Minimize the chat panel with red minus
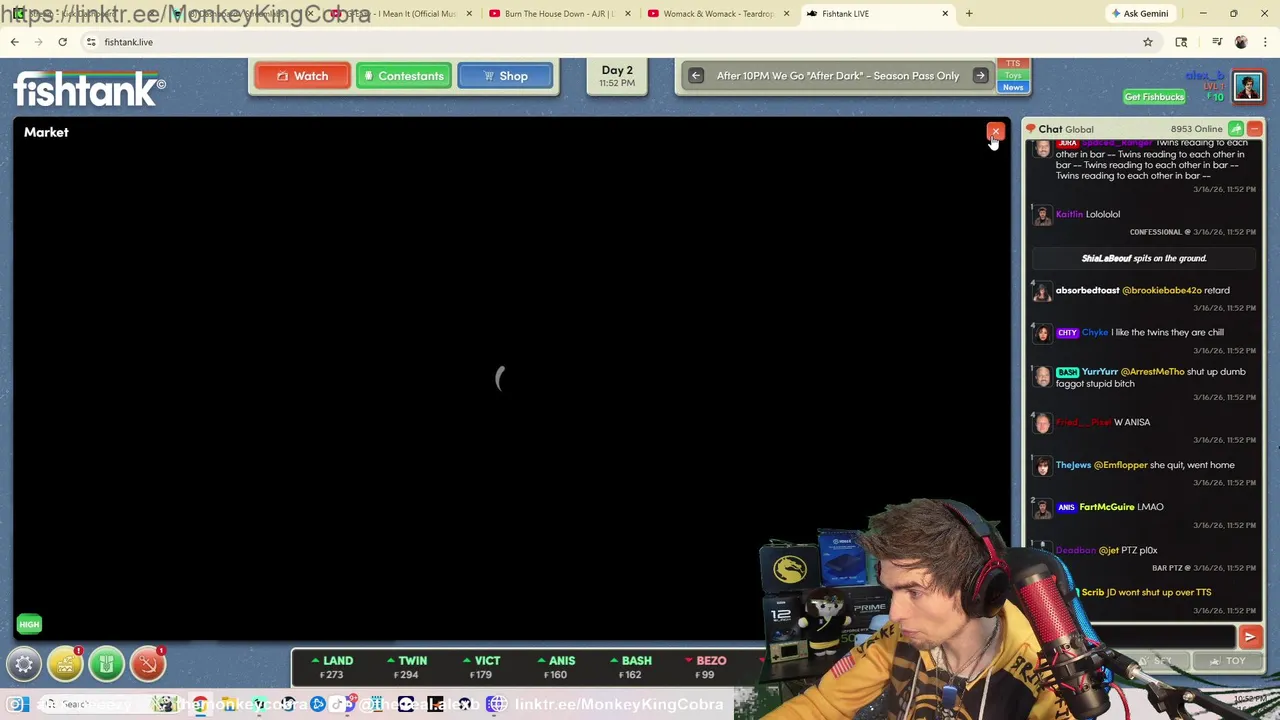Screen dimensions: 1280x720 pyautogui.click(x=1254, y=129)
